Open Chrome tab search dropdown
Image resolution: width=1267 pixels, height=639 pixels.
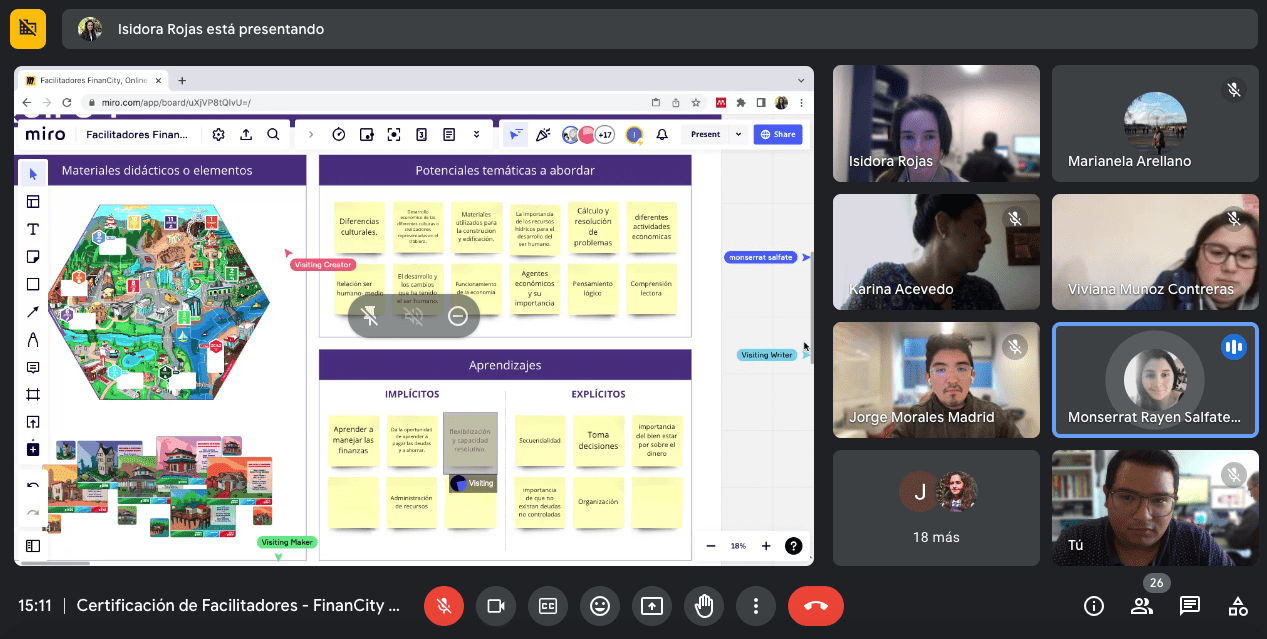802,80
